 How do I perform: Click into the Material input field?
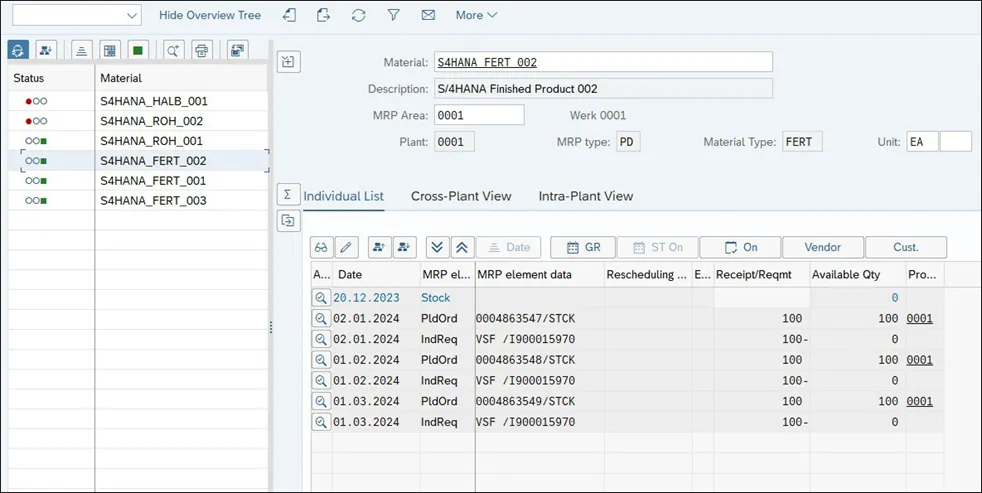click(603, 62)
